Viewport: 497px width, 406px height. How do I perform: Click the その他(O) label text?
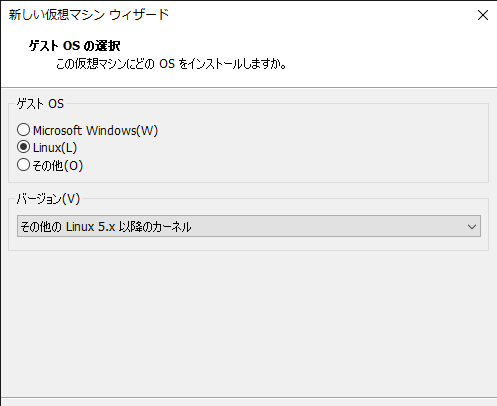(58, 165)
